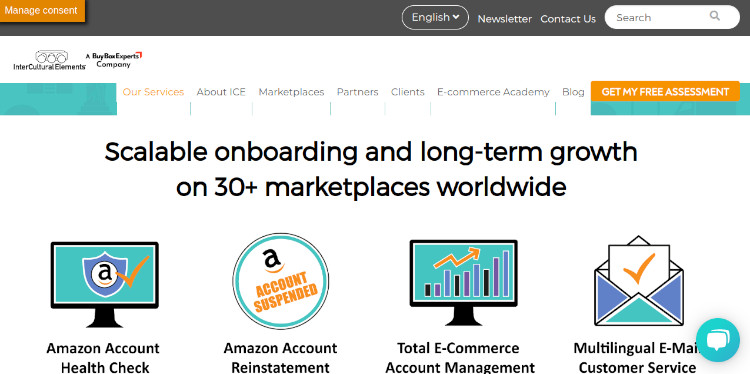Image resolution: width=750 pixels, height=374 pixels.
Task: Click the growth chart monitor icon
Action: coord(463,283)
